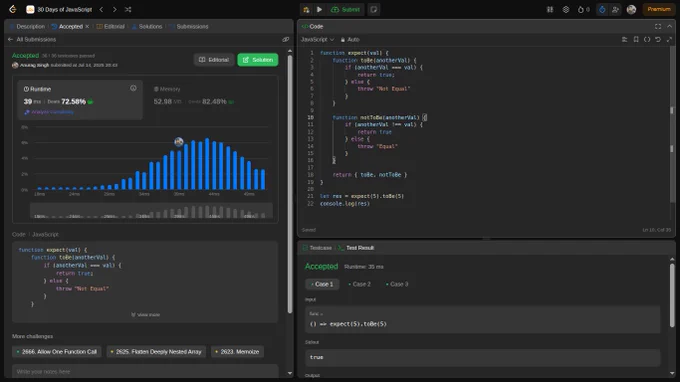This screenshot has width=680, height=382.
Task: Run the code with play icon
Action: (320, 10)
